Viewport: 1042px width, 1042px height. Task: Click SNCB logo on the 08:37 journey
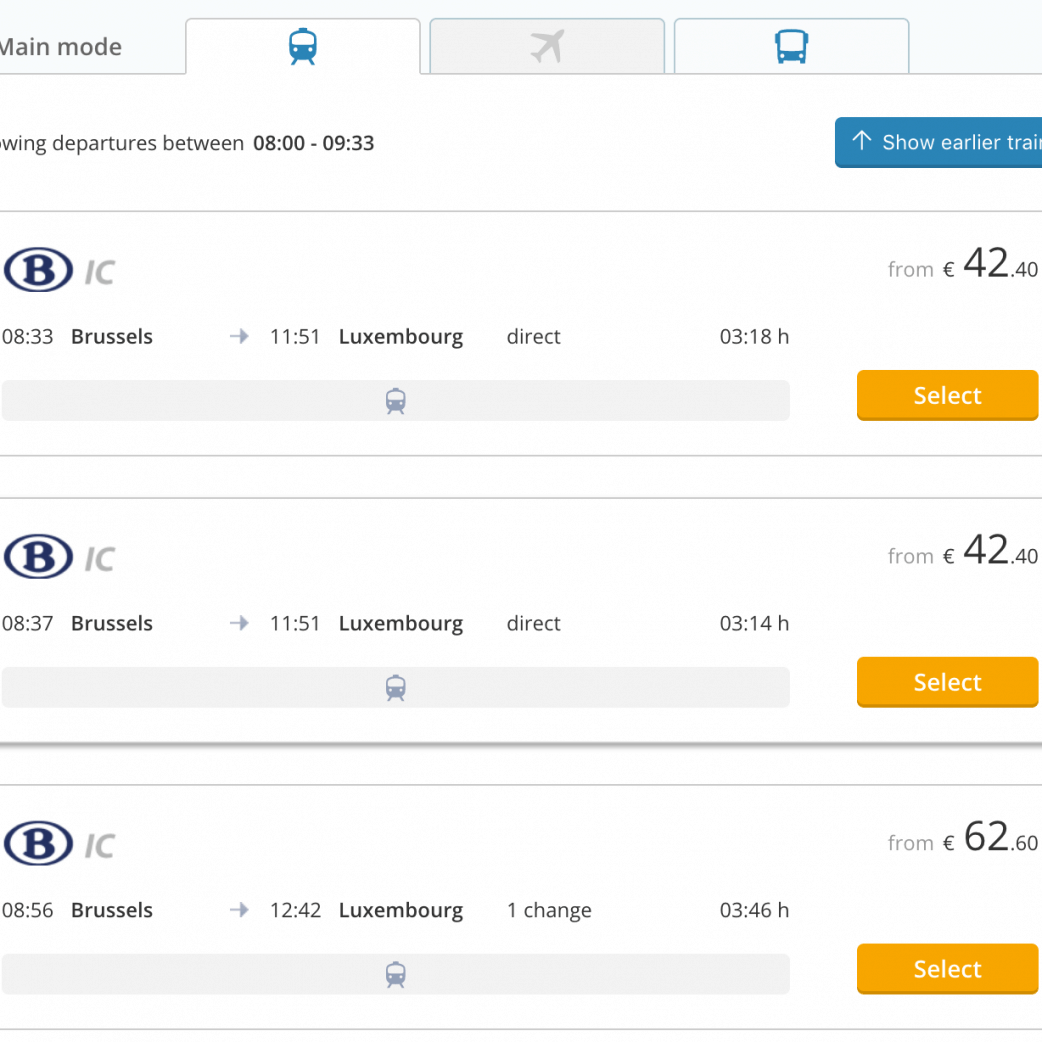click(x=38, y=557)
